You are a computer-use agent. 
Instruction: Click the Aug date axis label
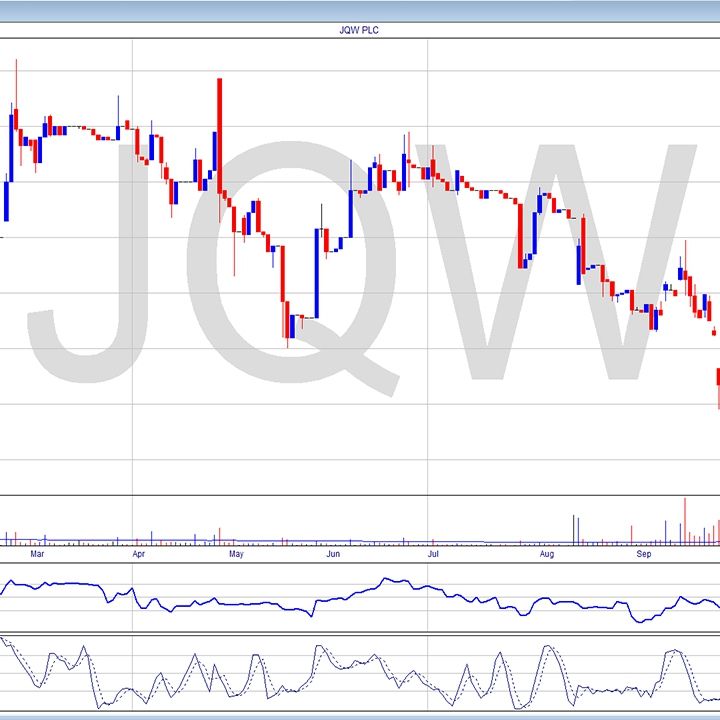click(x=547, y=552)
